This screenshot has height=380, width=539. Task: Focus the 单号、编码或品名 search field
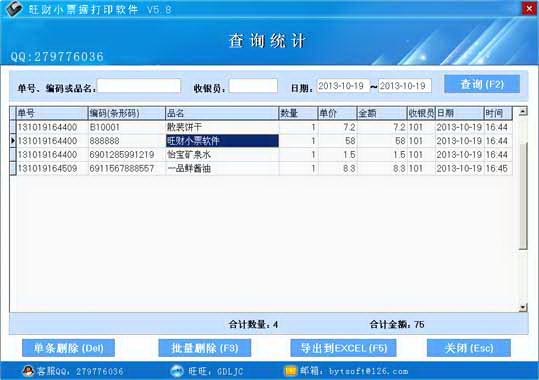[x=139, y=86]
